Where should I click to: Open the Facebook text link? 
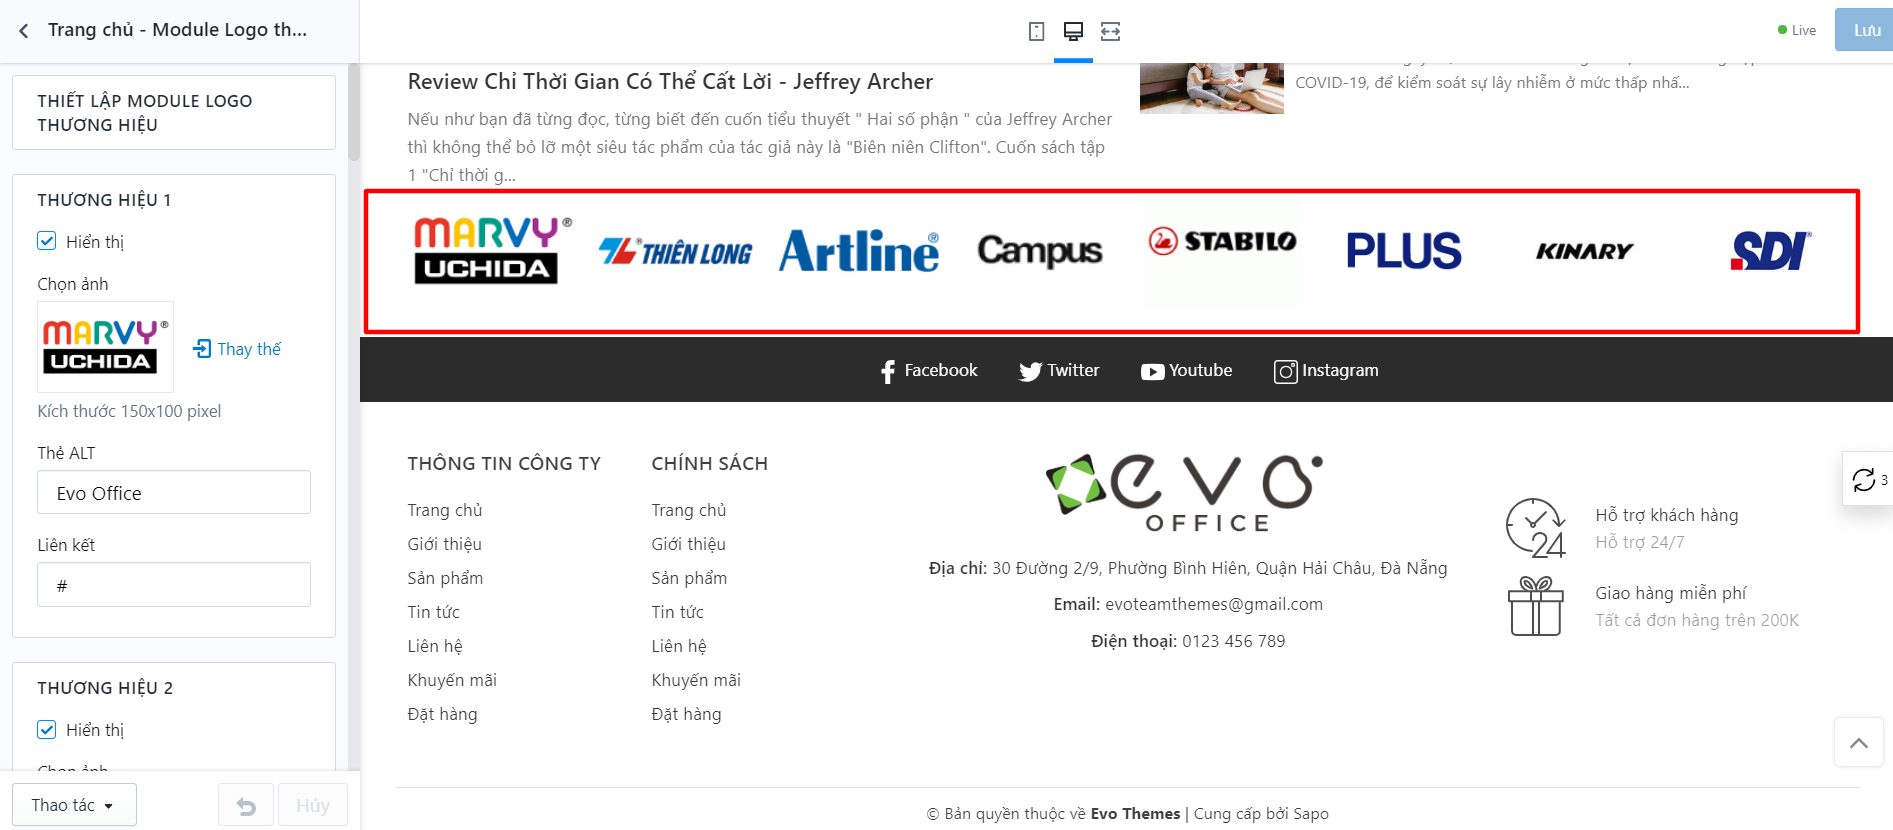tap(941, 370)
